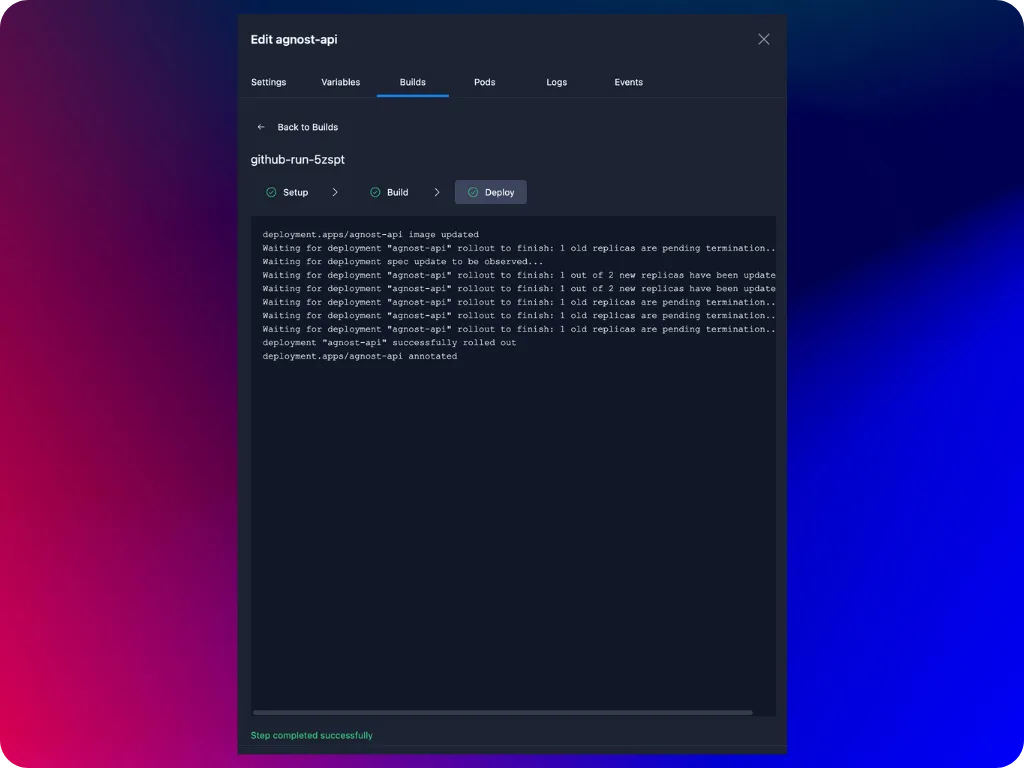Click the green check icon on Deploy
Viewport: 1024px width, 768px height.
(473, 192)
